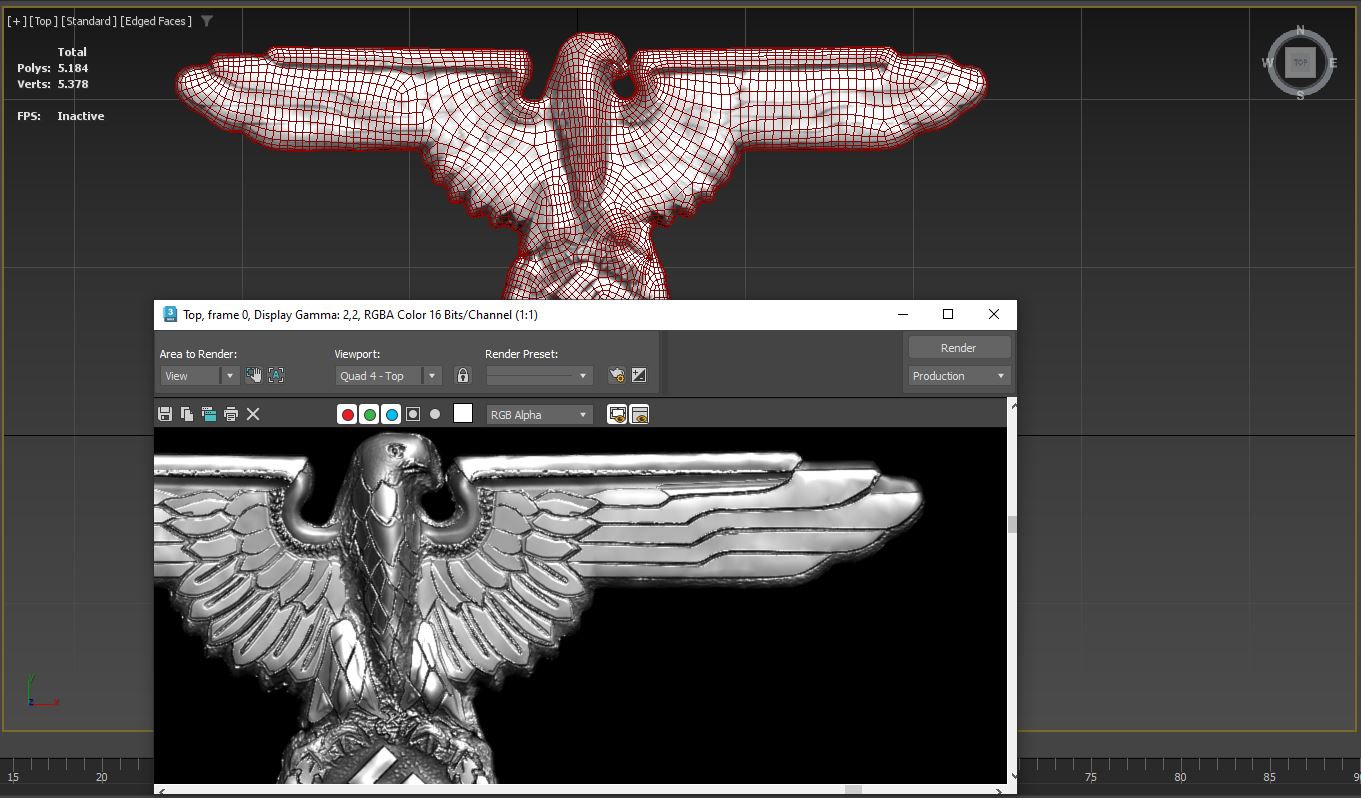Viewport: 1361px width, 798px height.
Task: Click the Verts count 5.378
Action: click(x=73, y=84)
